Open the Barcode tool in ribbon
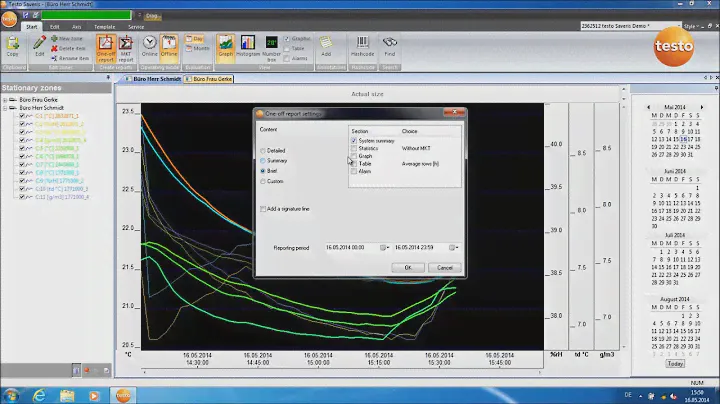This screenshot has width=720, height=404. (x=362, y=44)
